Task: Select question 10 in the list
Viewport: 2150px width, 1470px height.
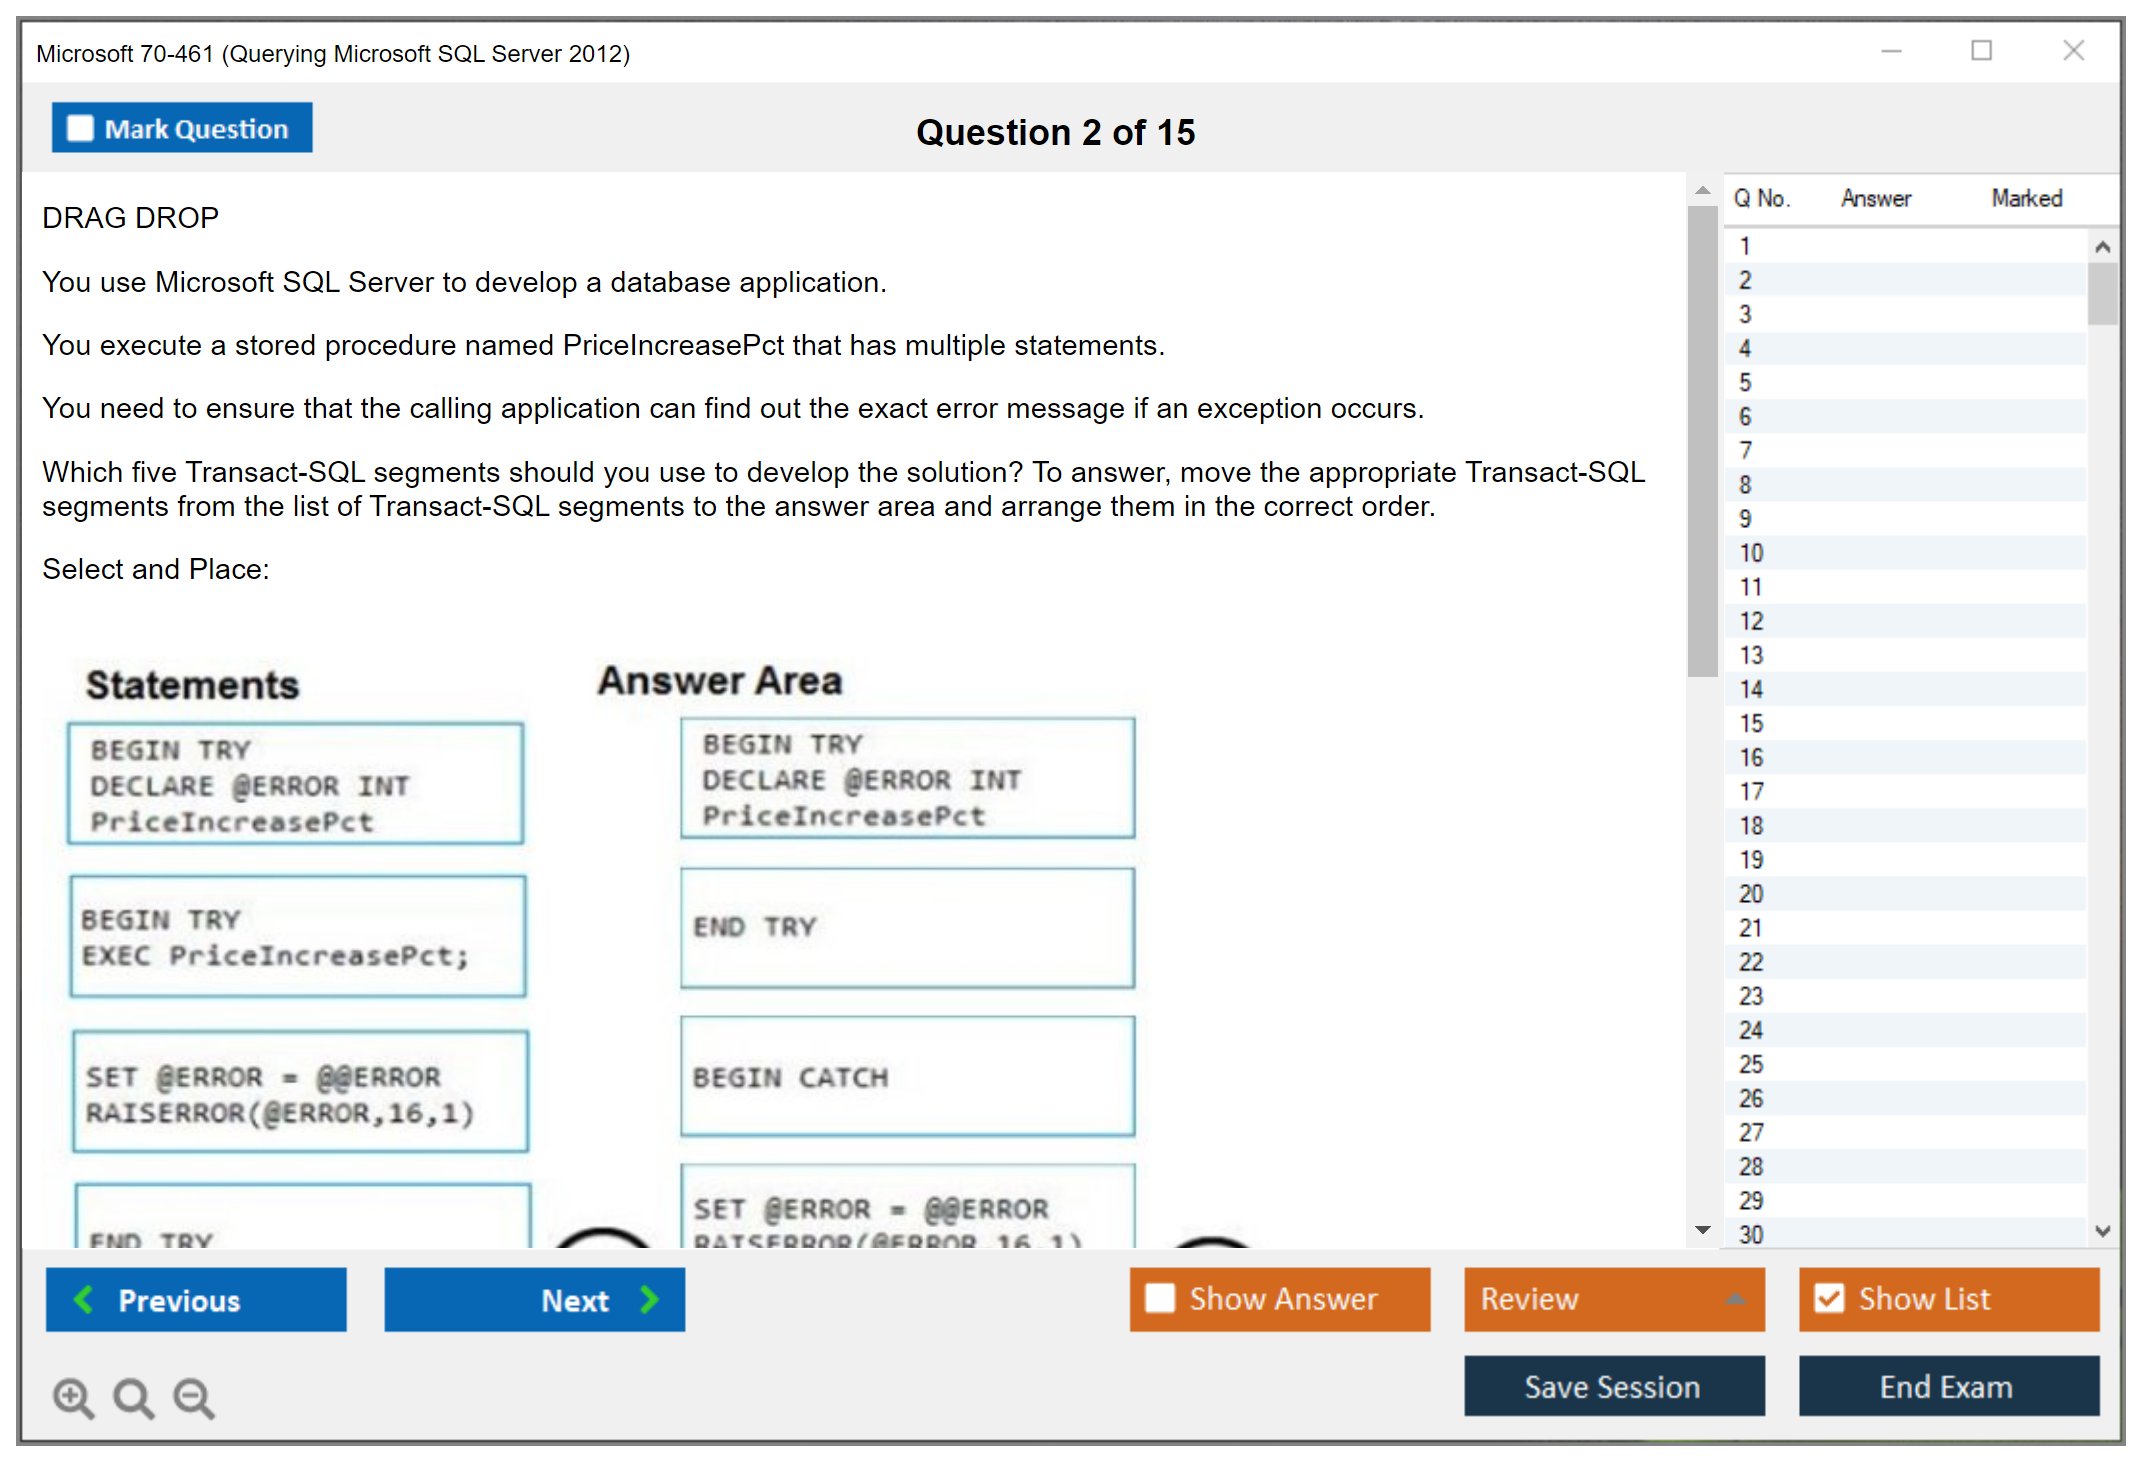Action: [1751, 553]
